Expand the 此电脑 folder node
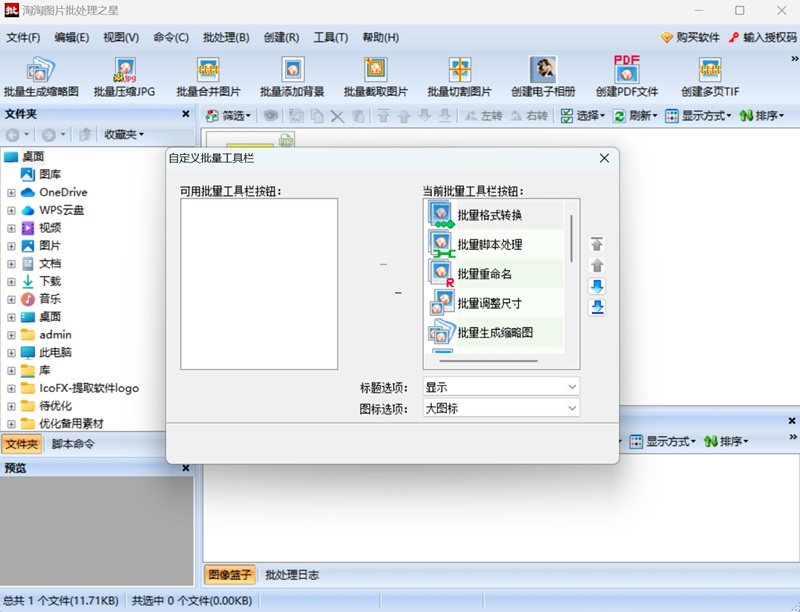Image resolution: width=800 pixels, height=612 pixels. click(x=11, y=353)
